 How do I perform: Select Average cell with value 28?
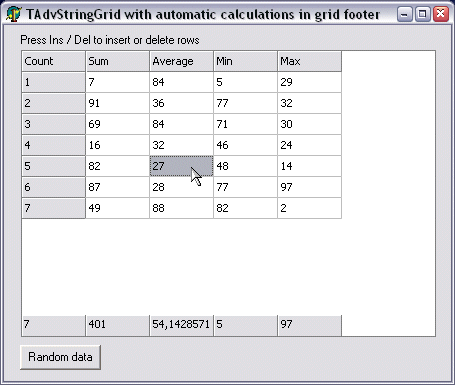click(x=181, y=187)
